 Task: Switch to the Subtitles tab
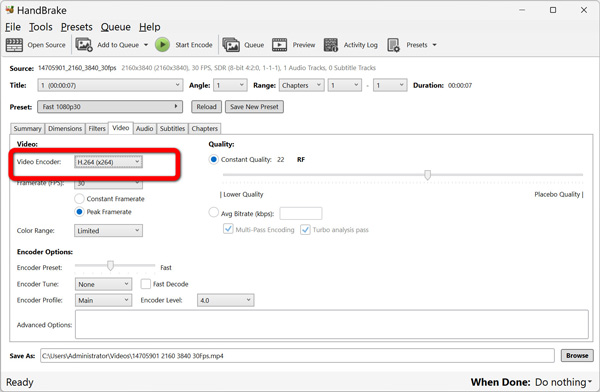coord(172,129)
